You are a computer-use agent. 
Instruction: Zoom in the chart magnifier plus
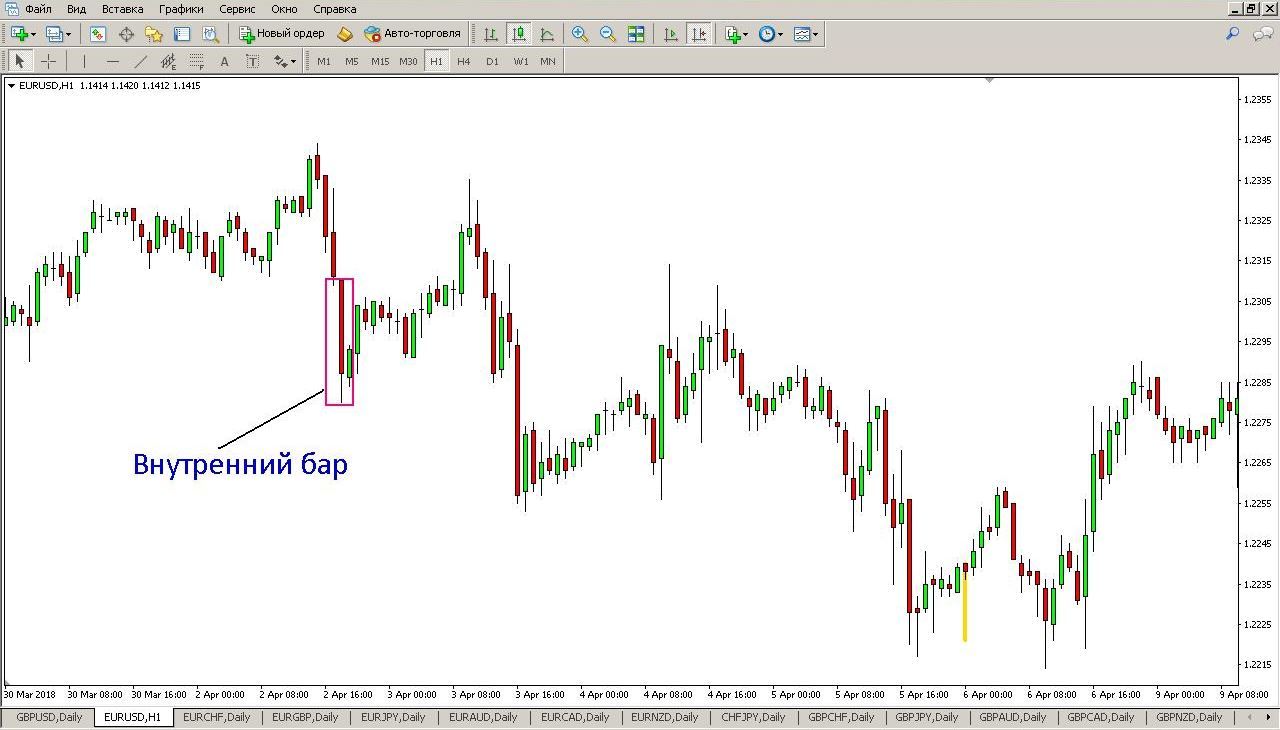coord(579,34)
